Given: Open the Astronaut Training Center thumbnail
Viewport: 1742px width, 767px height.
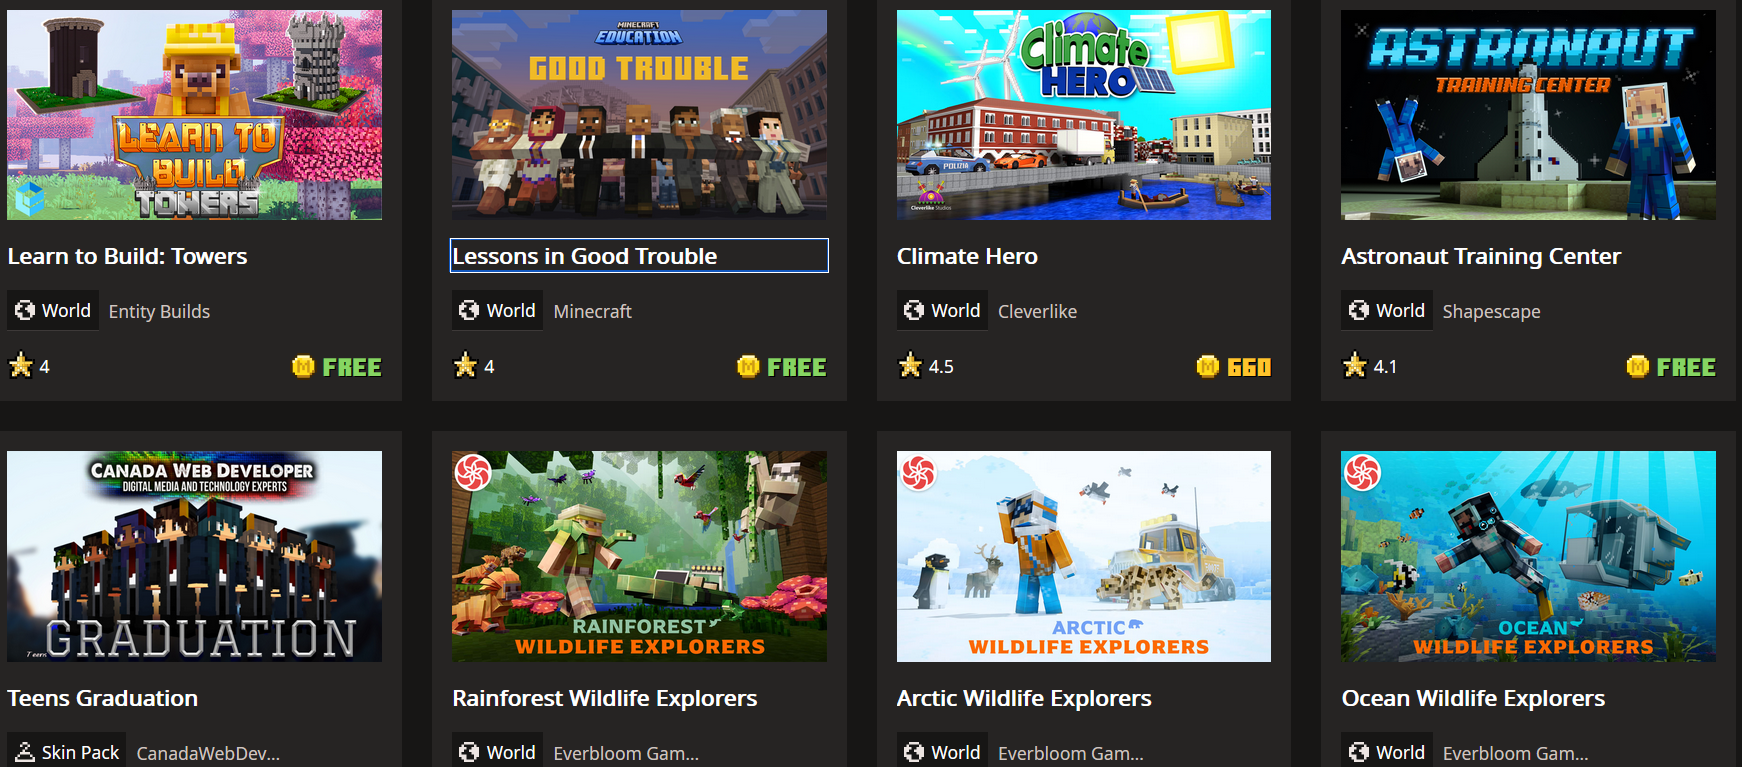Looking at the screenshot, I should pyautogui.click(x=1528, y=115).
